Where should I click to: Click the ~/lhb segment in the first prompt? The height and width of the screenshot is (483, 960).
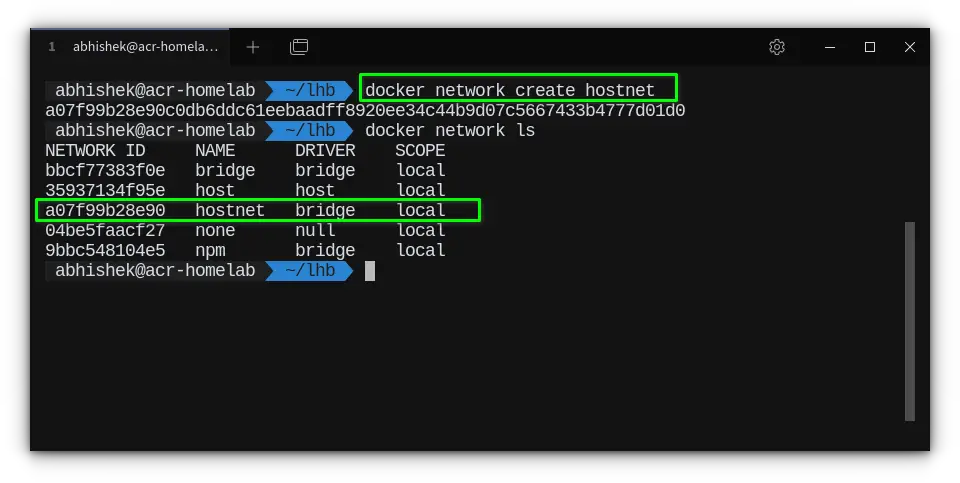309,90
